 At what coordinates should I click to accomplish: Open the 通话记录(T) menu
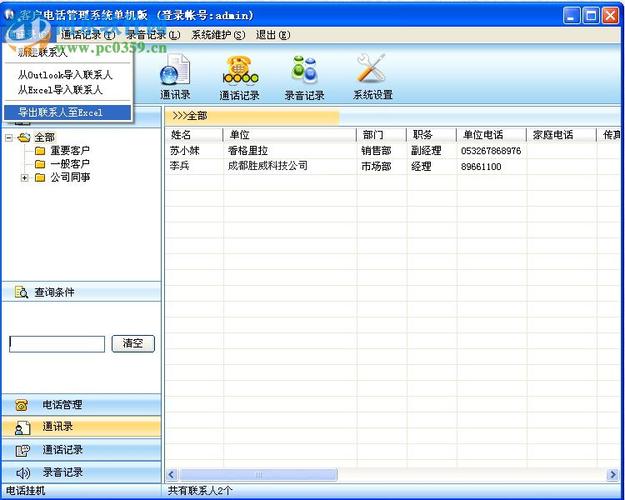click(88, 35)
